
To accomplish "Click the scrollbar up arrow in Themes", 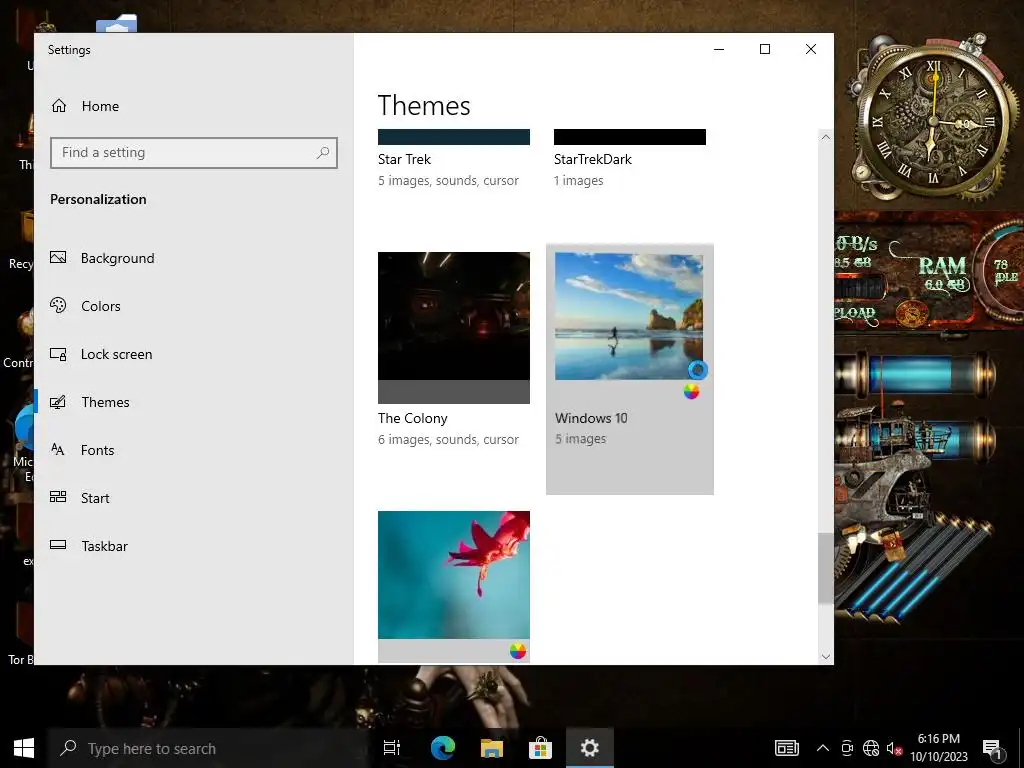I will [825, 137].
